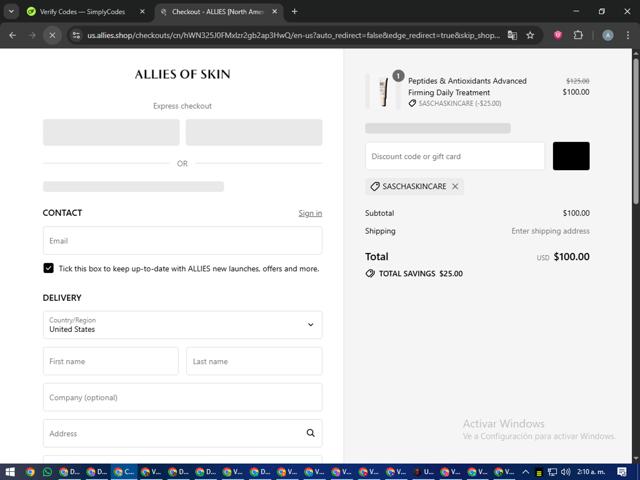This screenshot has width=640, height=480.
Task: Untick the ALLIES newsletter checkbox
Action: (x=49, y=268)
